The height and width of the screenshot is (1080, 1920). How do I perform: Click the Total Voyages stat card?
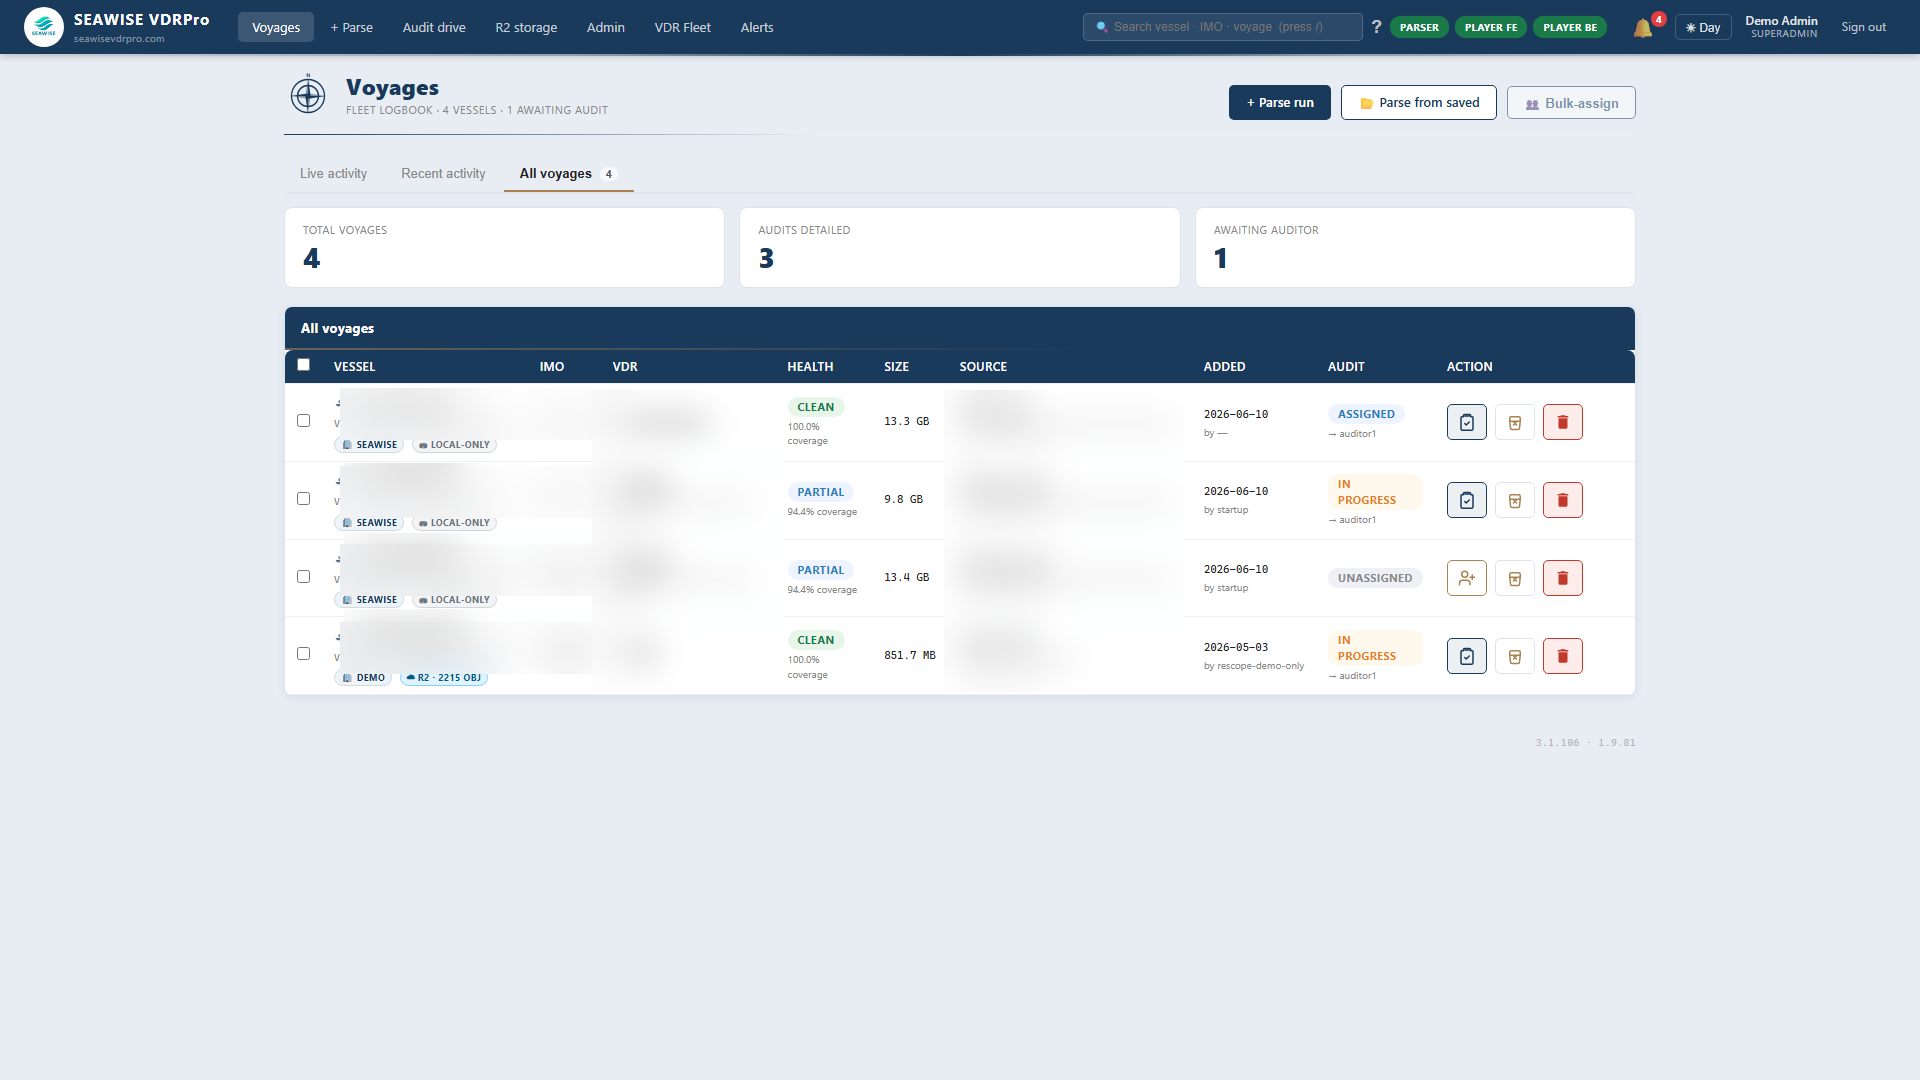(504, 248)
